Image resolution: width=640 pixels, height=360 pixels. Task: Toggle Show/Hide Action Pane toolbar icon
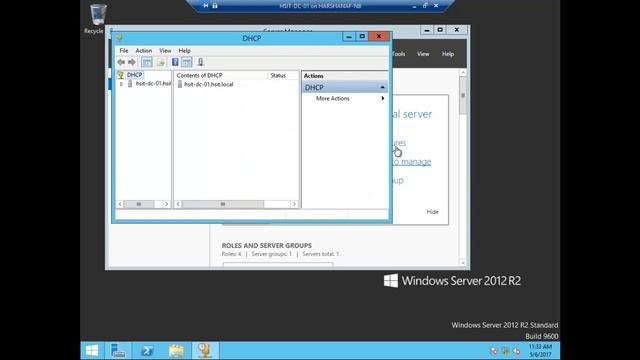(x=187, y=62)
